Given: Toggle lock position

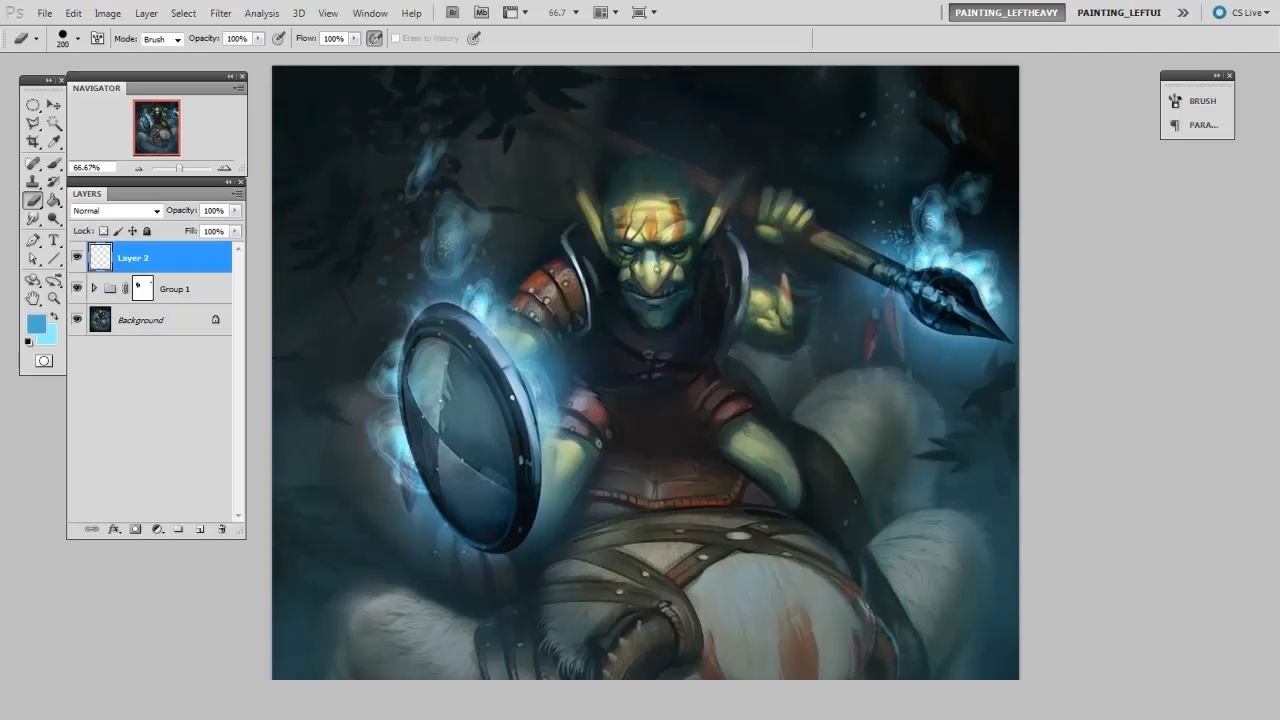Looking at the screenshot, I should 132,231.
